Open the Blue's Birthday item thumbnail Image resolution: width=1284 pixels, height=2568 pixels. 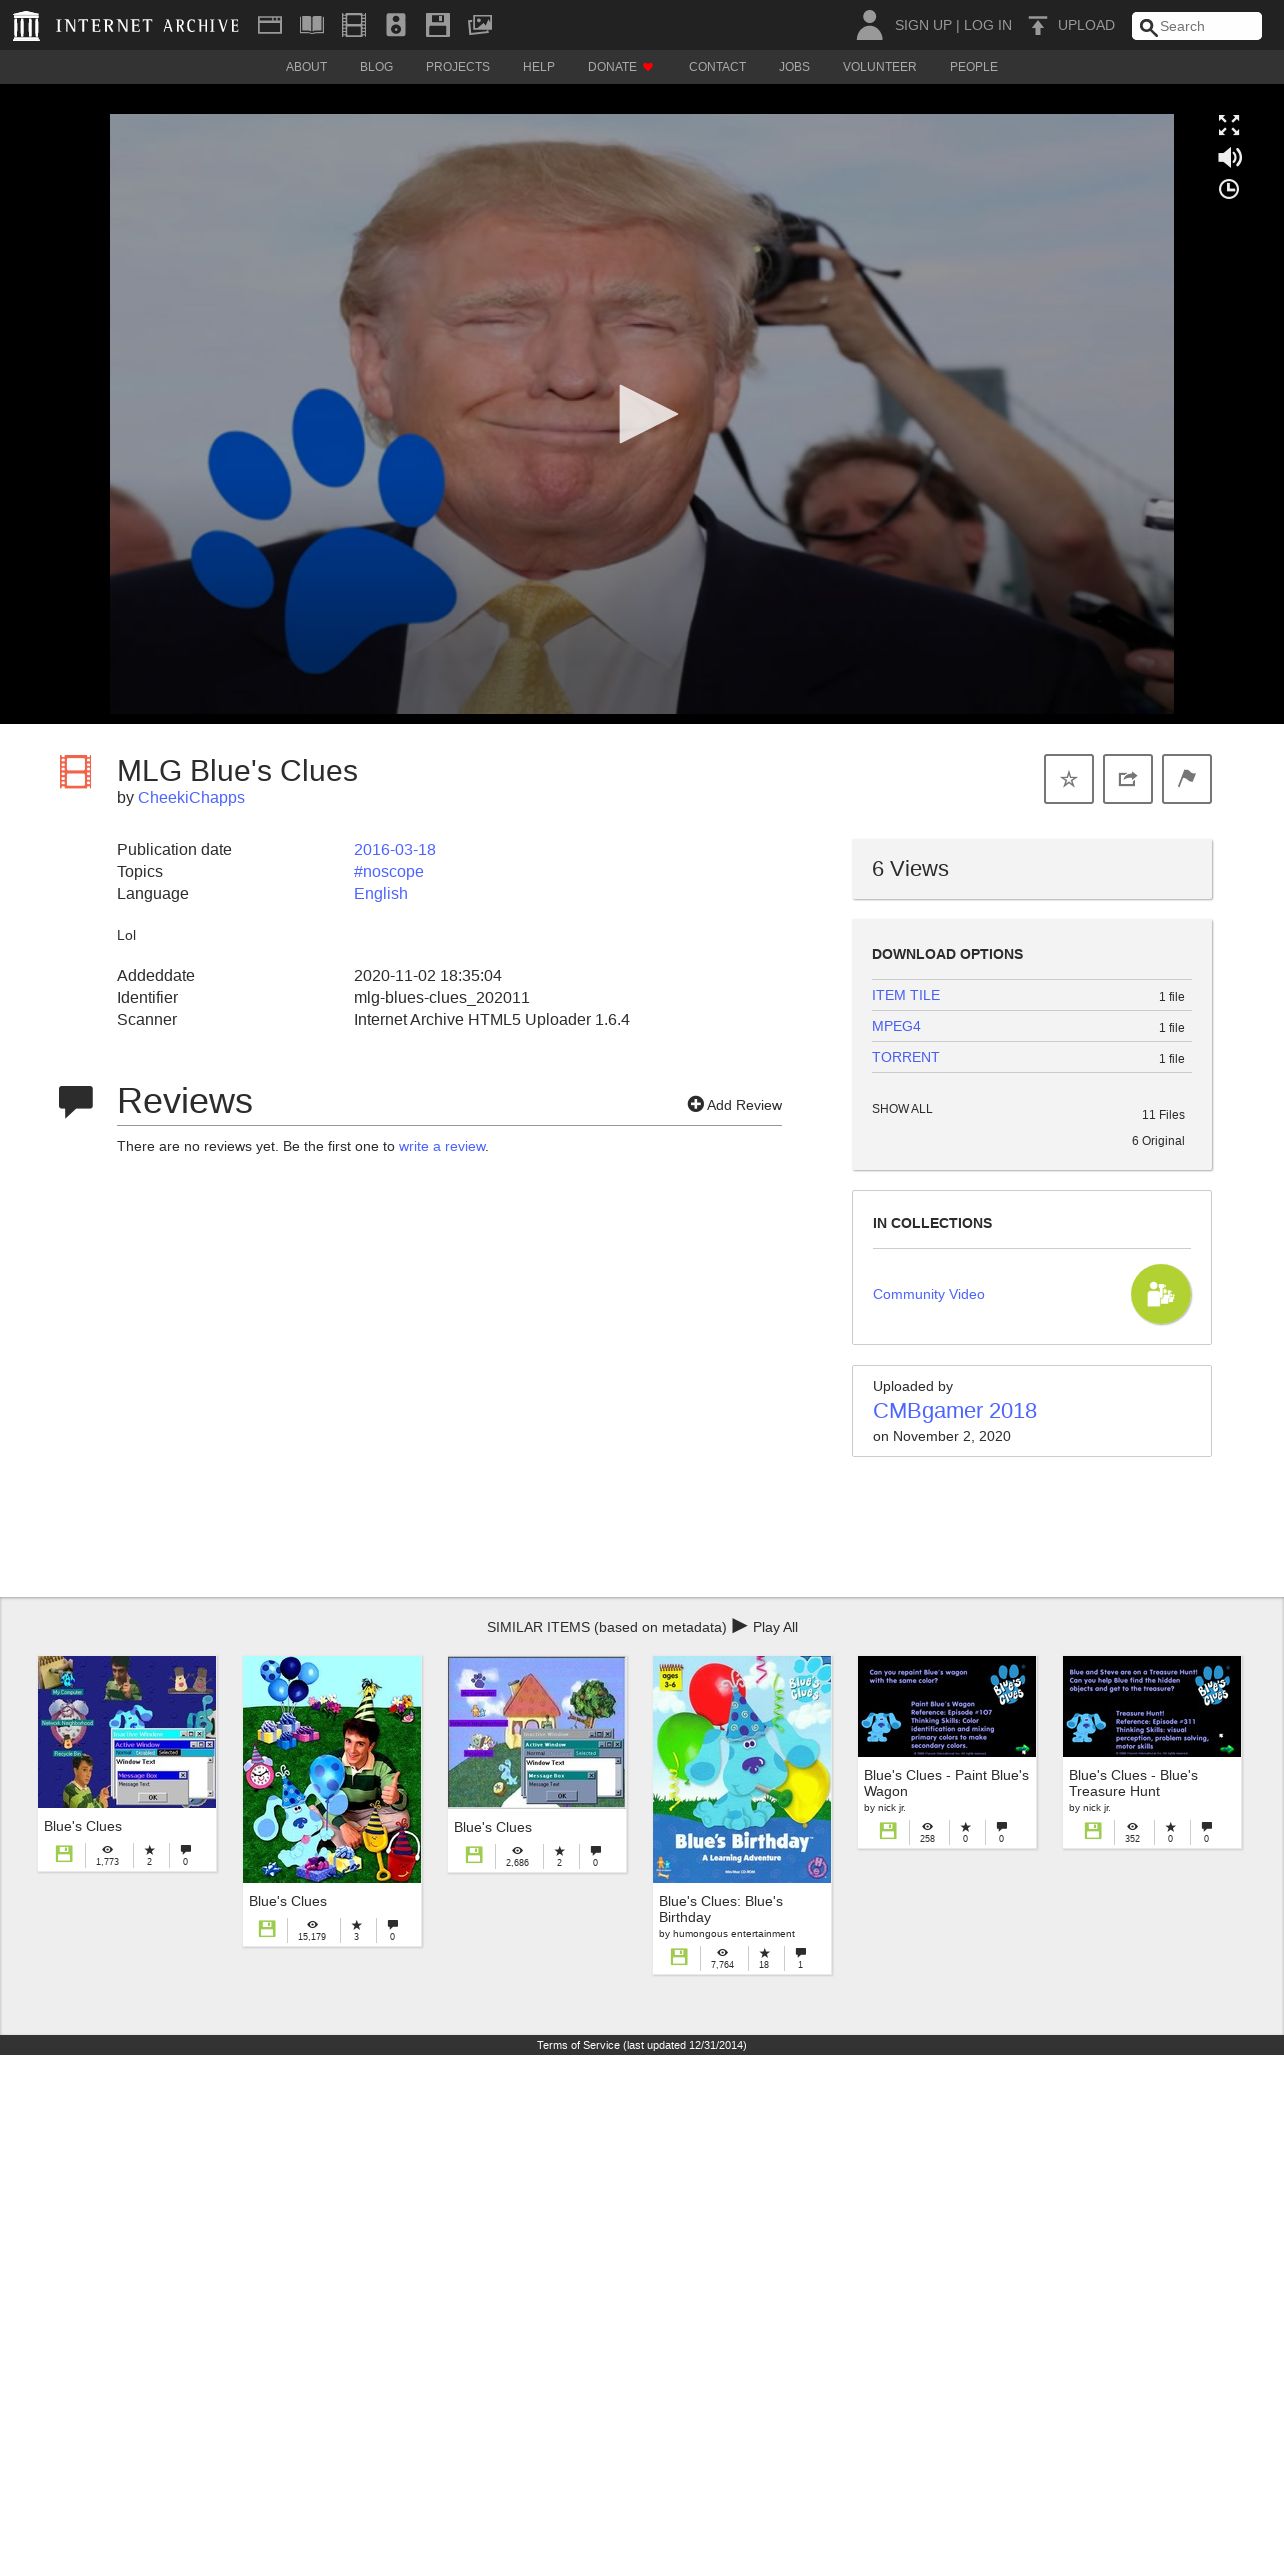[x=742, y=1769]
